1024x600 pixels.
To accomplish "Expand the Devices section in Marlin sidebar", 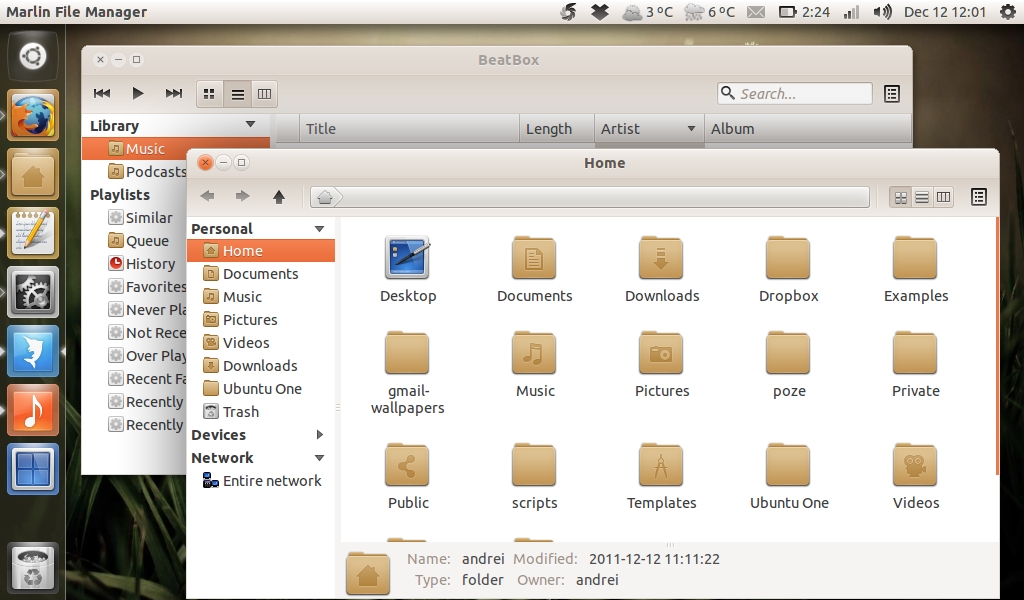I will click(320, 434).
